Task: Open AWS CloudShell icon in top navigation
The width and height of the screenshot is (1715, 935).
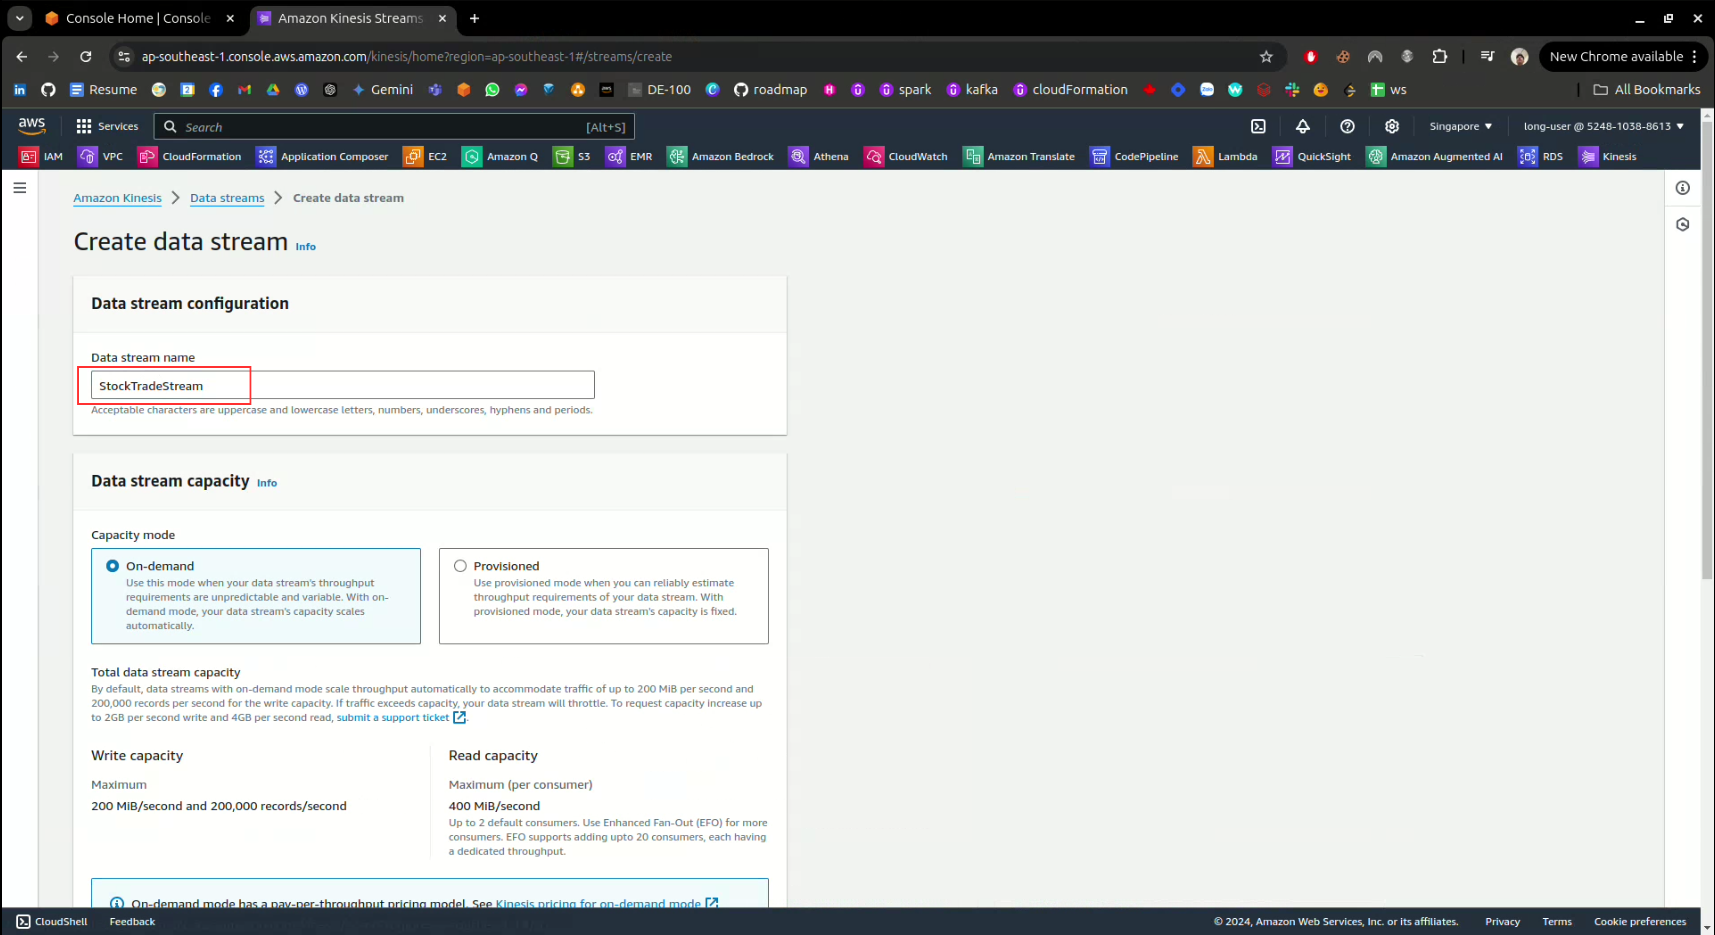Action: [1258, 126]
